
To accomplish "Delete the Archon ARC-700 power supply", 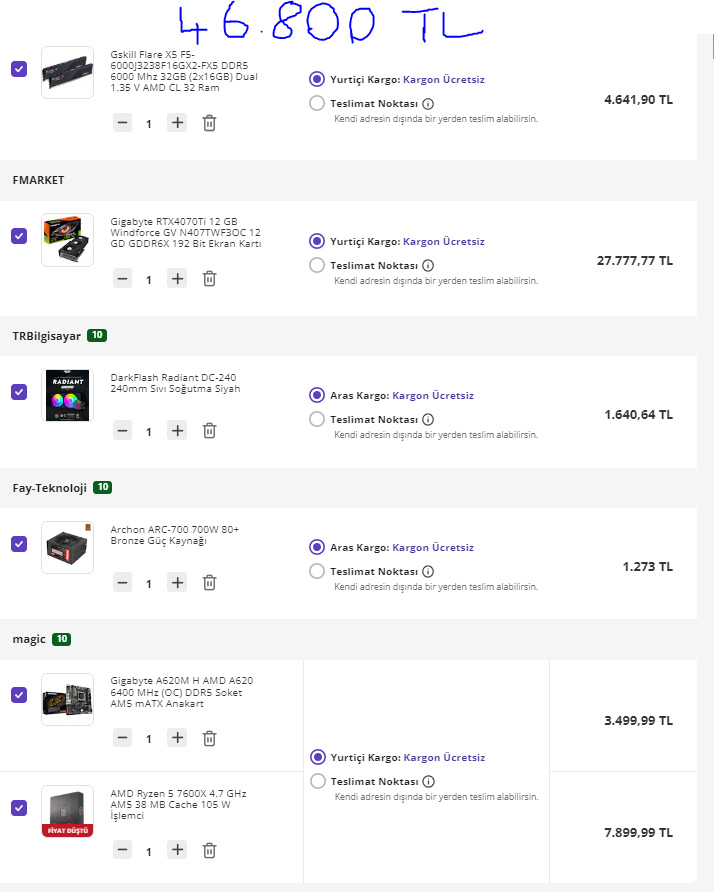I will pos(209,582).
